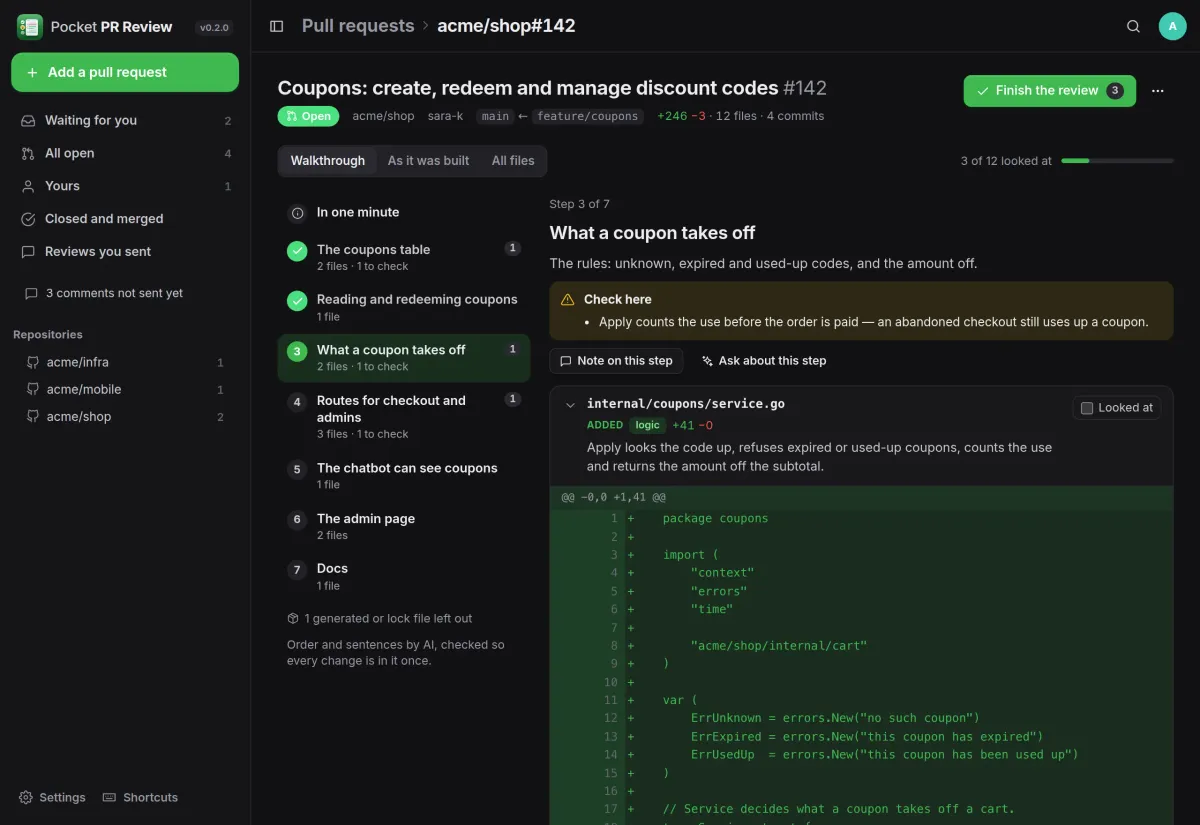Viewport: 1200px width, 825px height.
Task: Click the In one minute info icon
Action: click(297, 213)
